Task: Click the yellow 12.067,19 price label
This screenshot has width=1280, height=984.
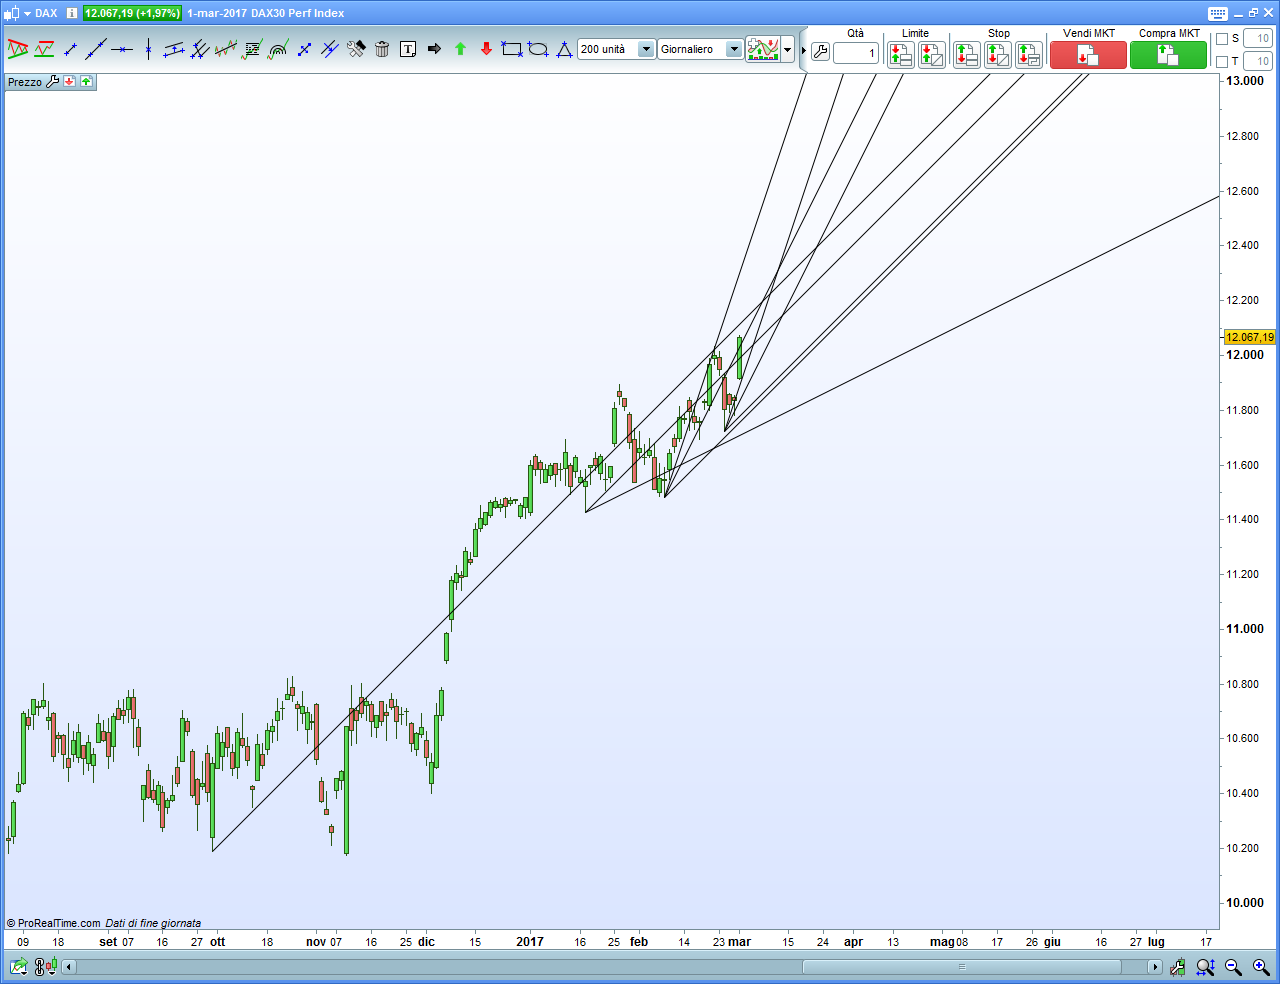Action: tap(1250, 337)
